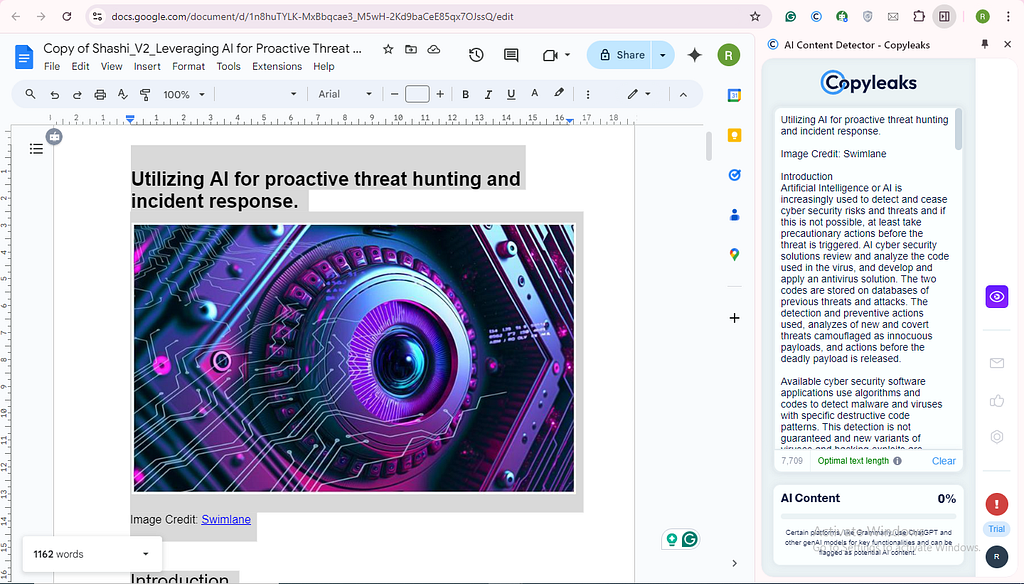Viewport: 1024px width, 584px height.
Task: Open more toolbar options
Action: click(x=588, y=95)
